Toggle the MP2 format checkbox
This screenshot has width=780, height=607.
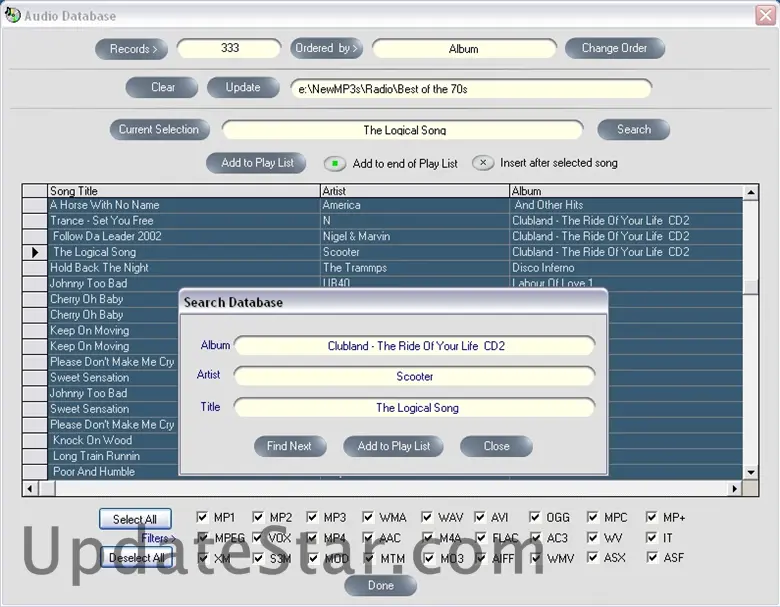[x=258, y=517]
